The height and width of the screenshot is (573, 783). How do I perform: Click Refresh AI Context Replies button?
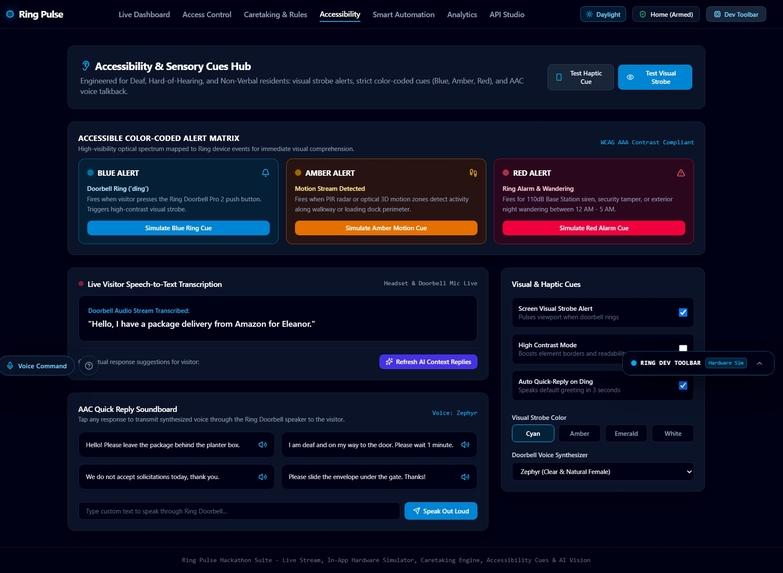[428, 362]
